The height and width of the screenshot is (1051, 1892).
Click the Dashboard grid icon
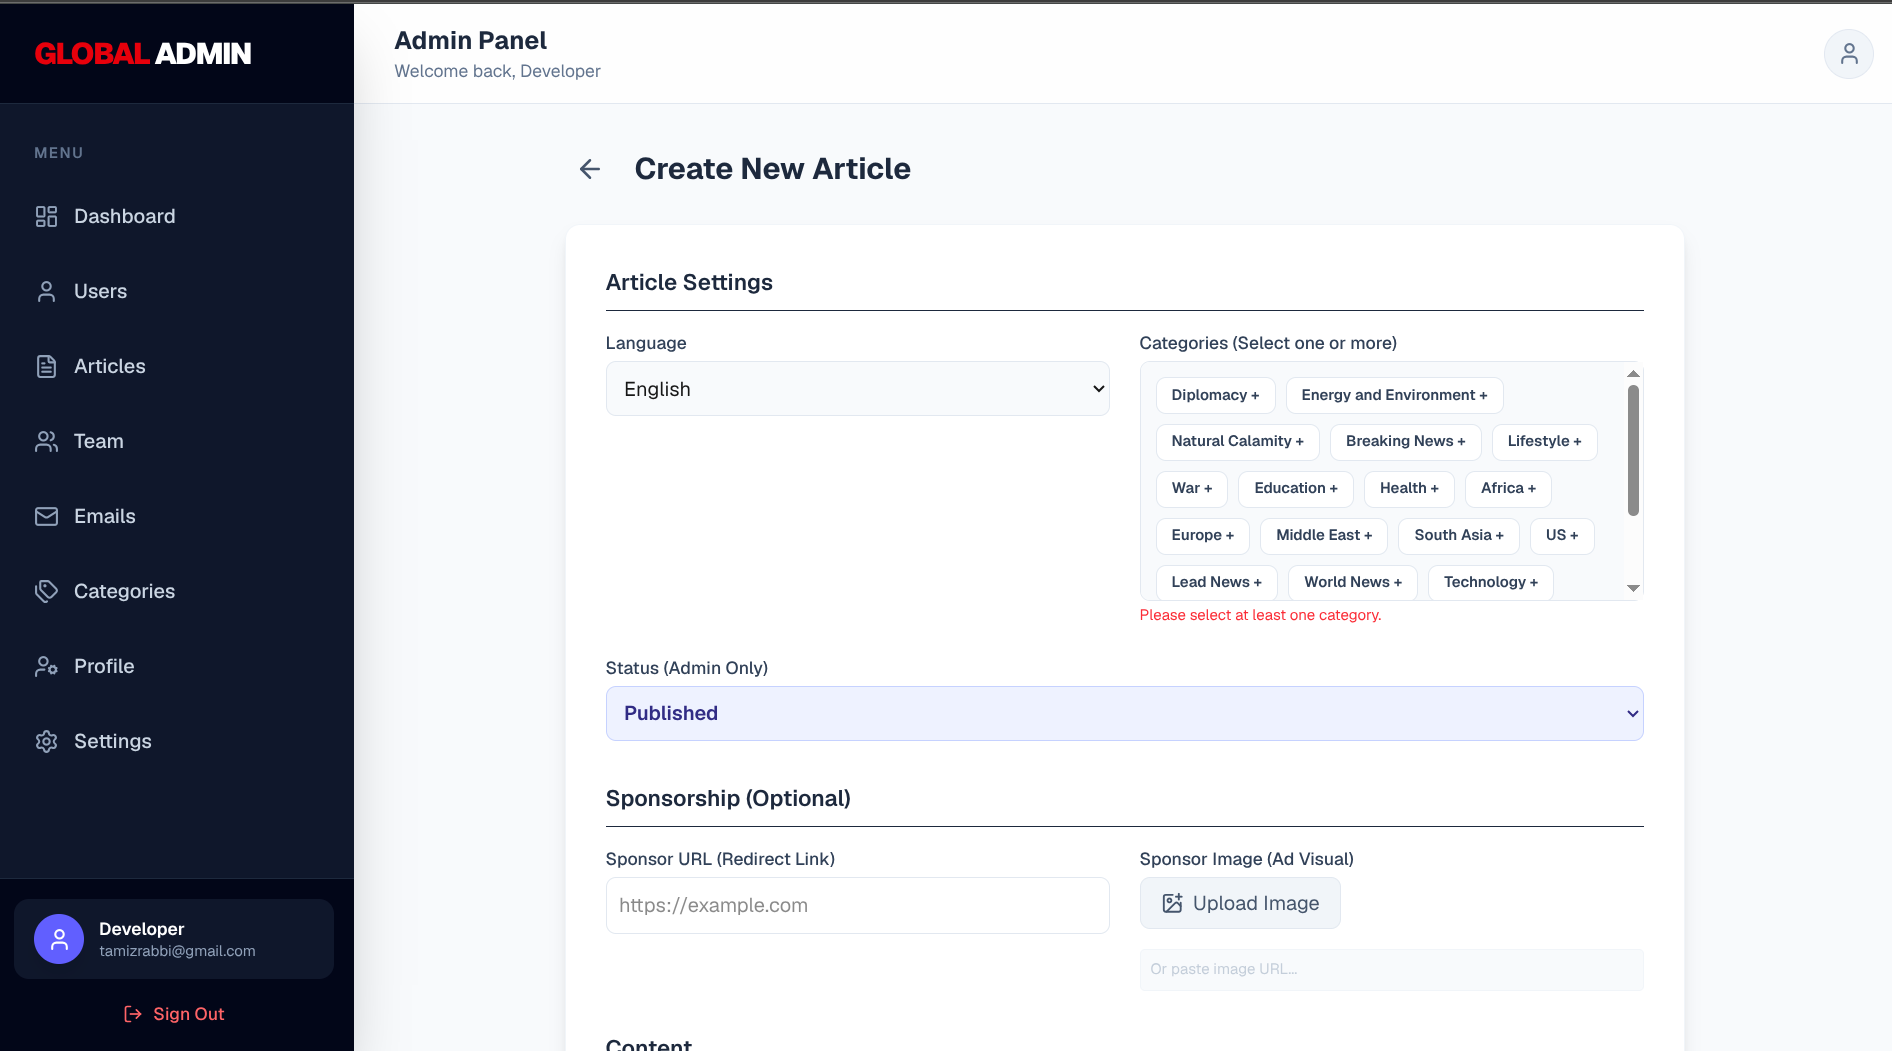46,216
